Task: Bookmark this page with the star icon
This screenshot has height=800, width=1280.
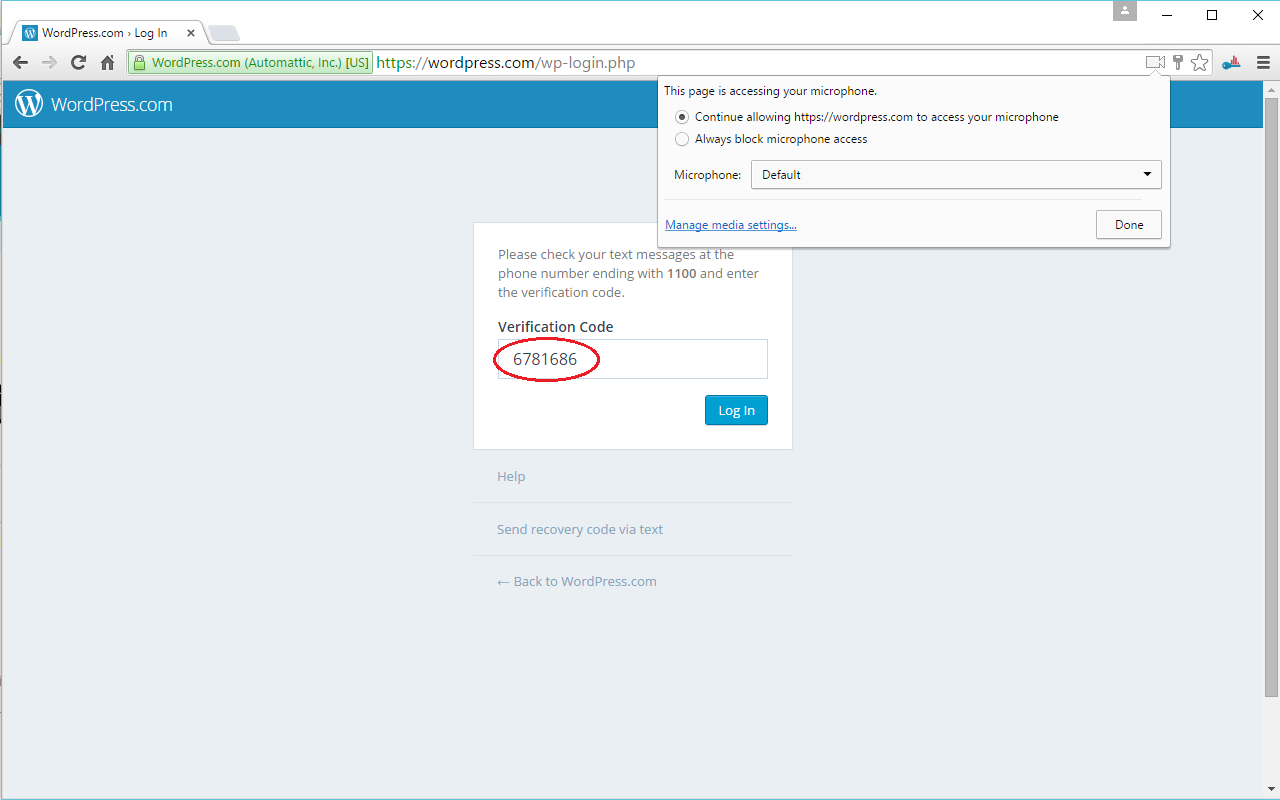Action: (x=1200, y=63)
